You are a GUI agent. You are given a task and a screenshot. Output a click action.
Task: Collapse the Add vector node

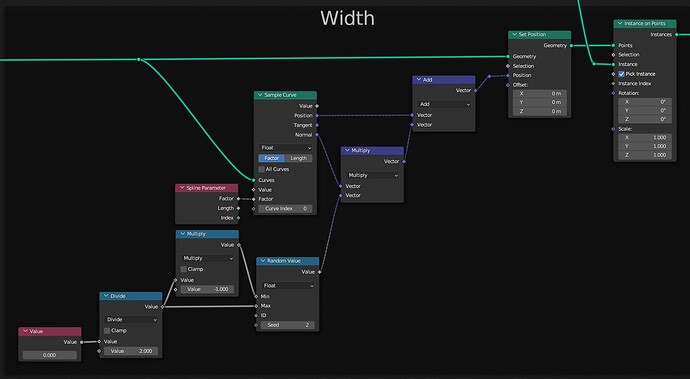pos(418,80)
